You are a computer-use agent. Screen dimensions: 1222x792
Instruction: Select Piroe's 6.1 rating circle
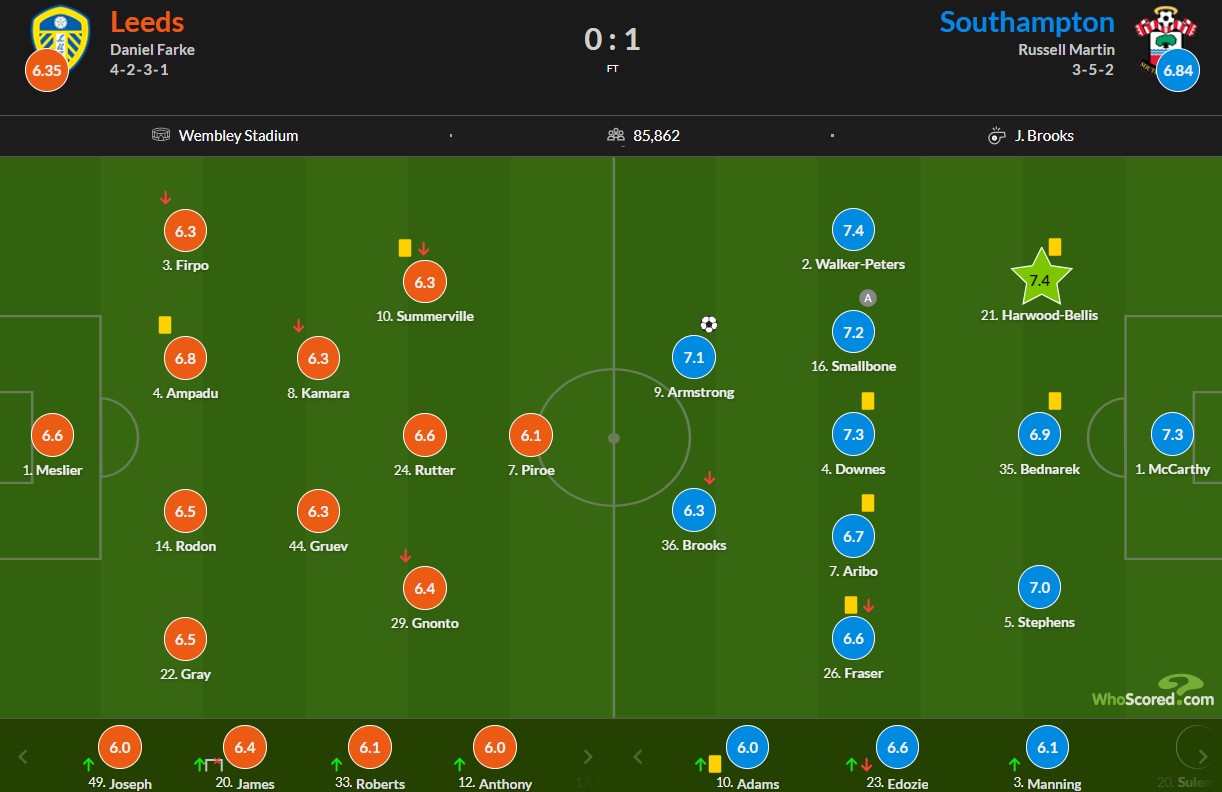(530, 436)
